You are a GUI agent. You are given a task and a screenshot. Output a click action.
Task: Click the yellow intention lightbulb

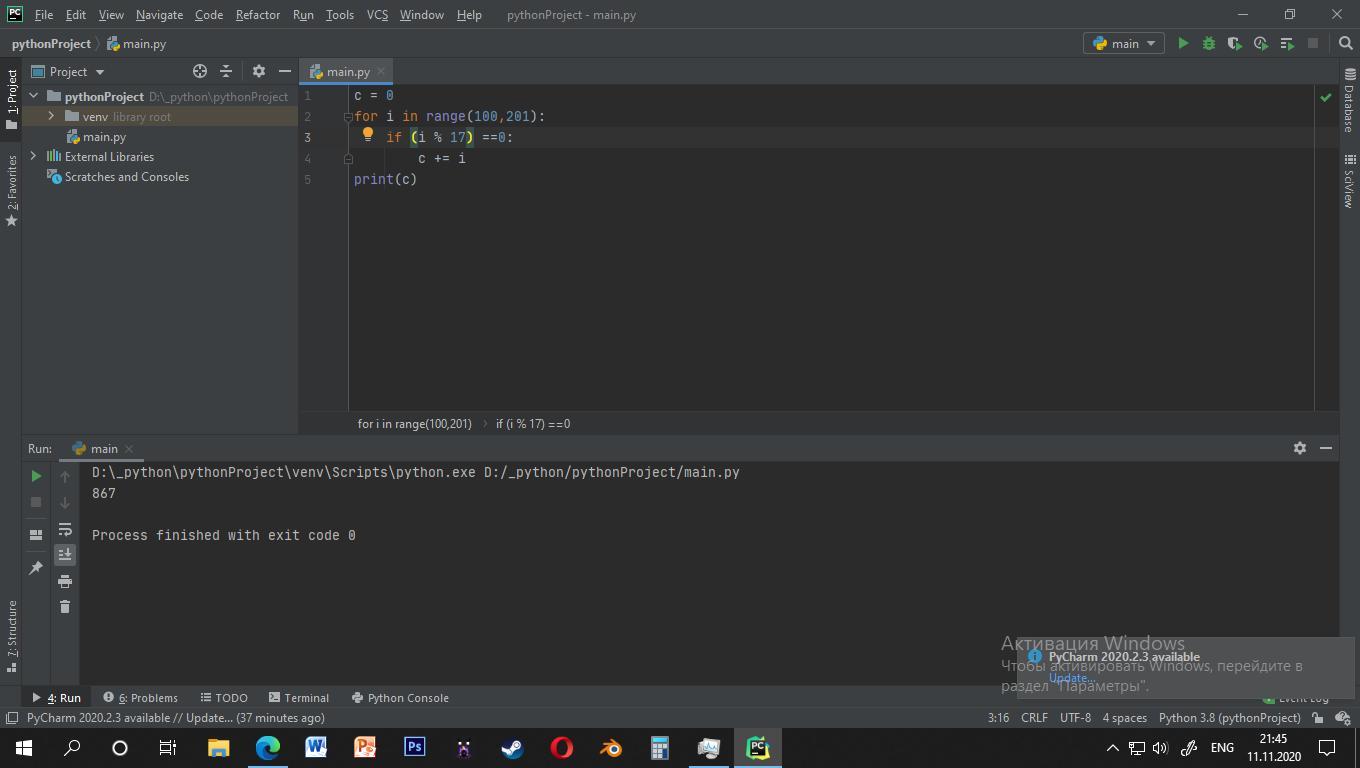[x=367, y=135]
